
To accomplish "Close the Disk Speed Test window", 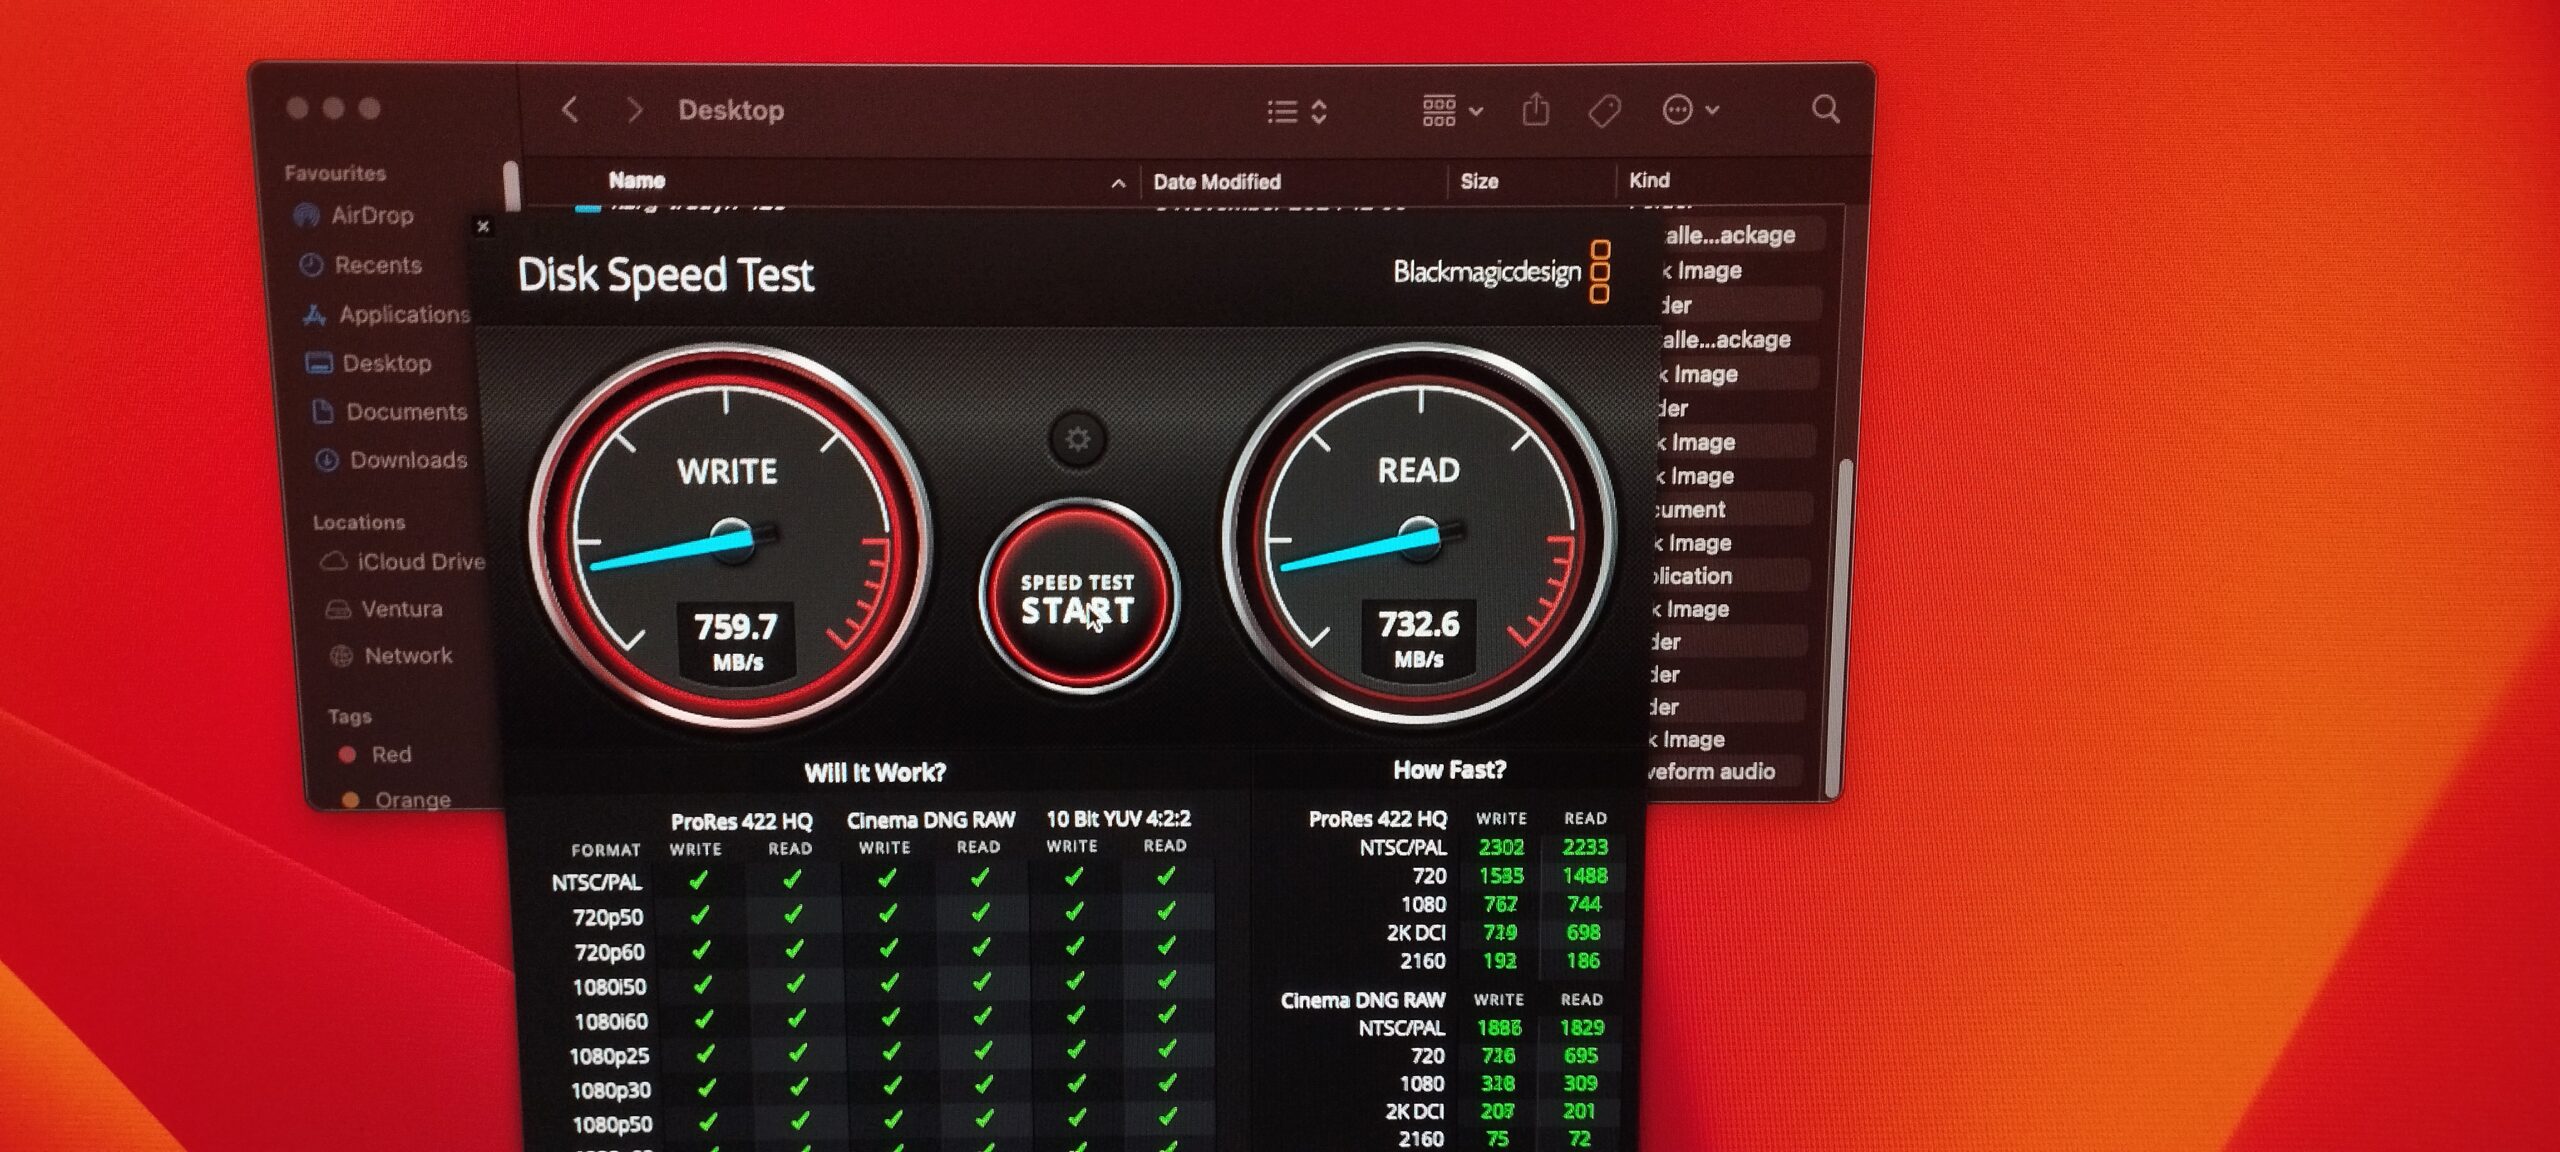I will point(483,227).
